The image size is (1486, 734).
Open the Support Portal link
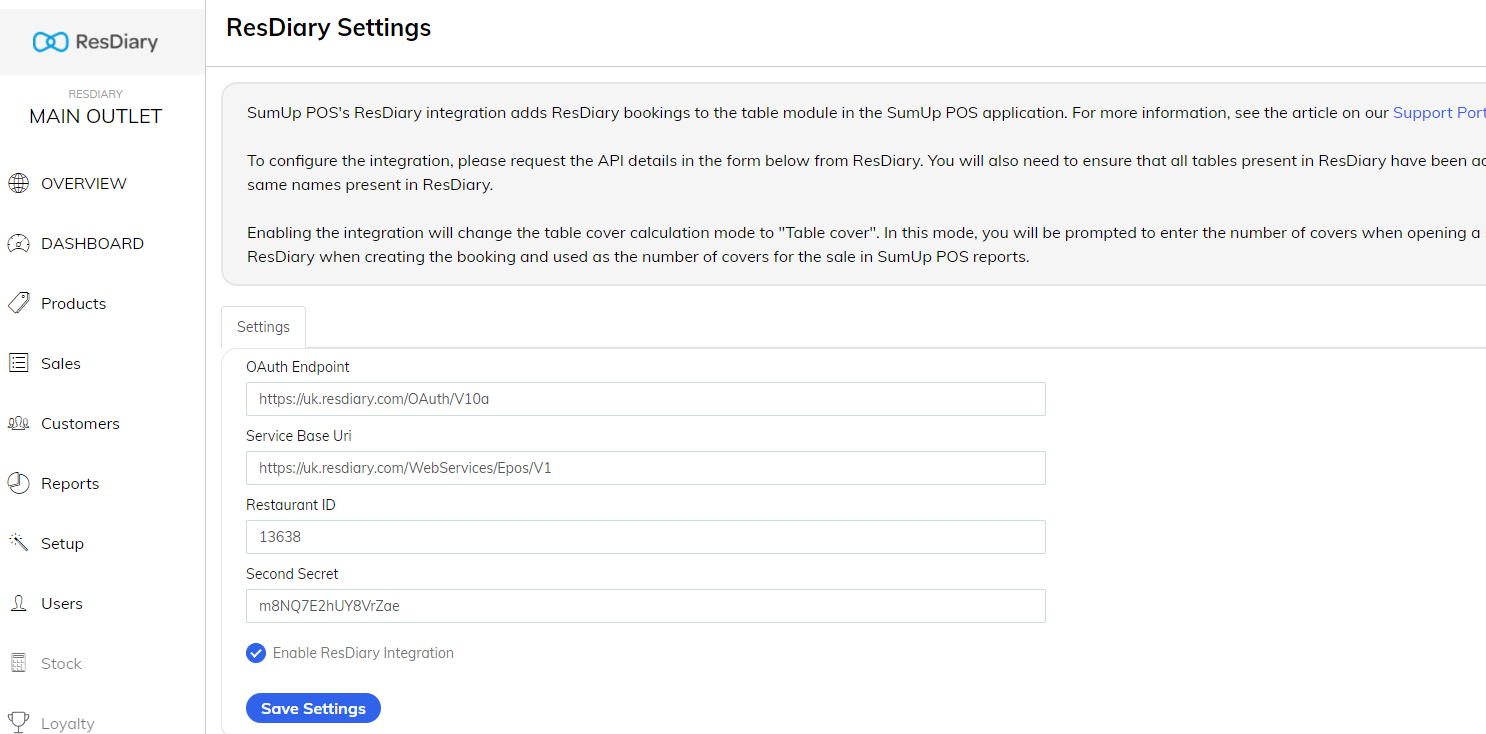pos(1438,112)
